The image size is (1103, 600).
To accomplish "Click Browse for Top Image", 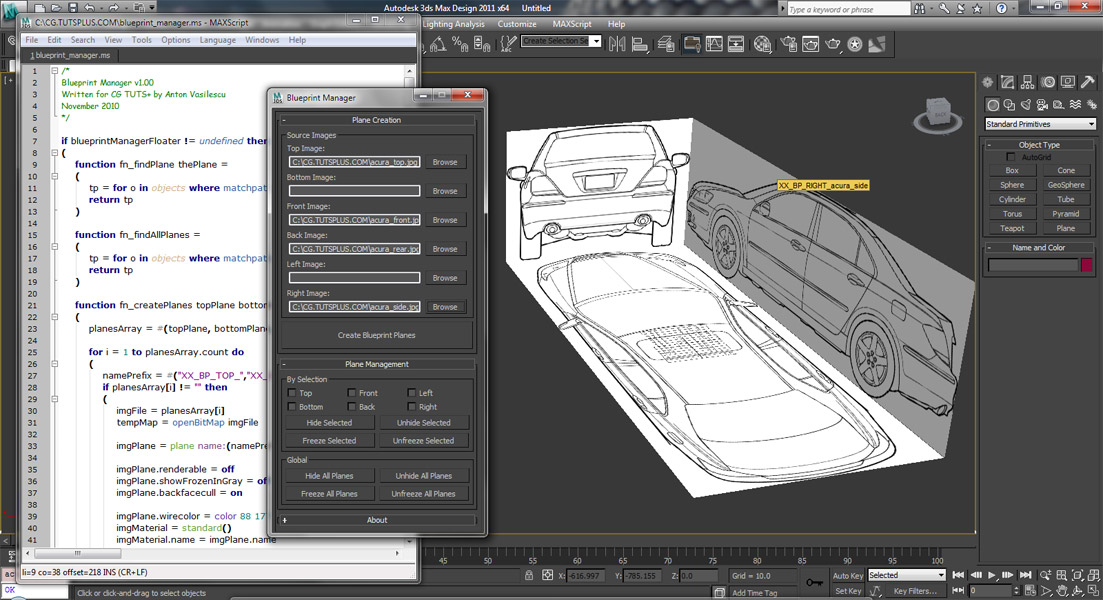I will coord(445,162).
